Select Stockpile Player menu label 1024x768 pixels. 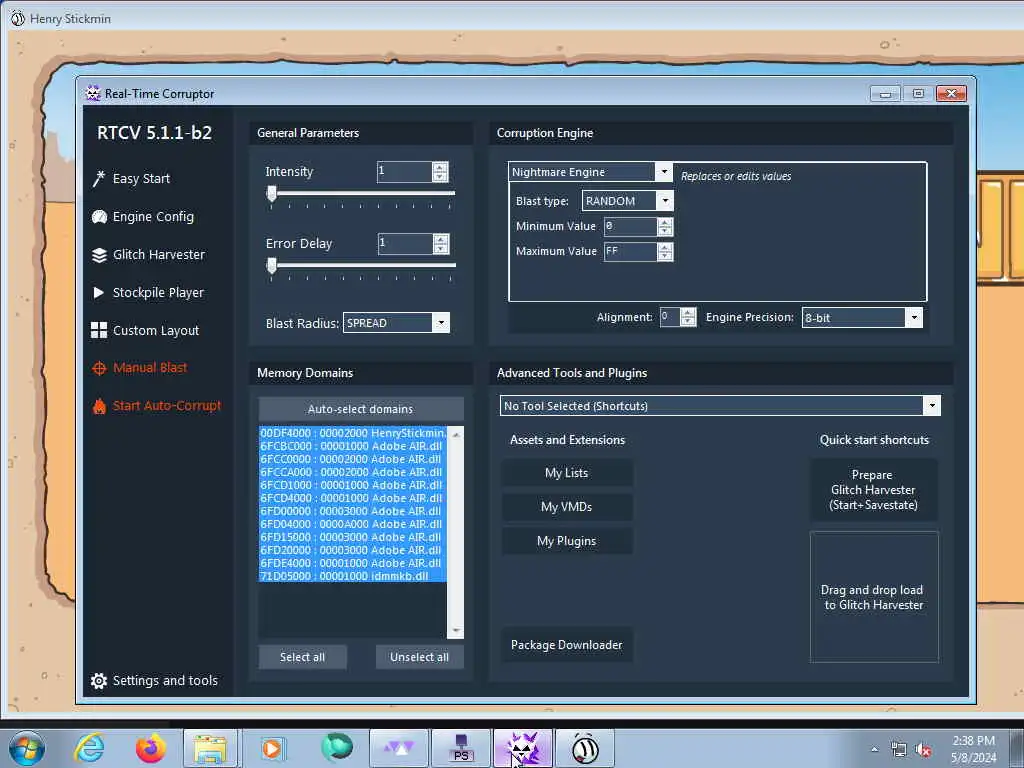click(158, 293)
